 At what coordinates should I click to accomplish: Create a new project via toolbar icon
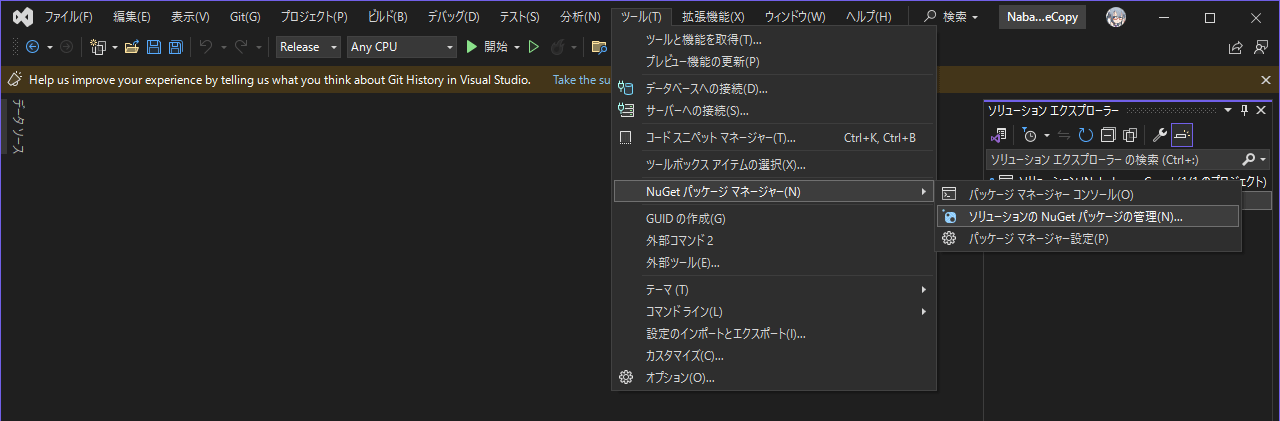click(98, 47)
